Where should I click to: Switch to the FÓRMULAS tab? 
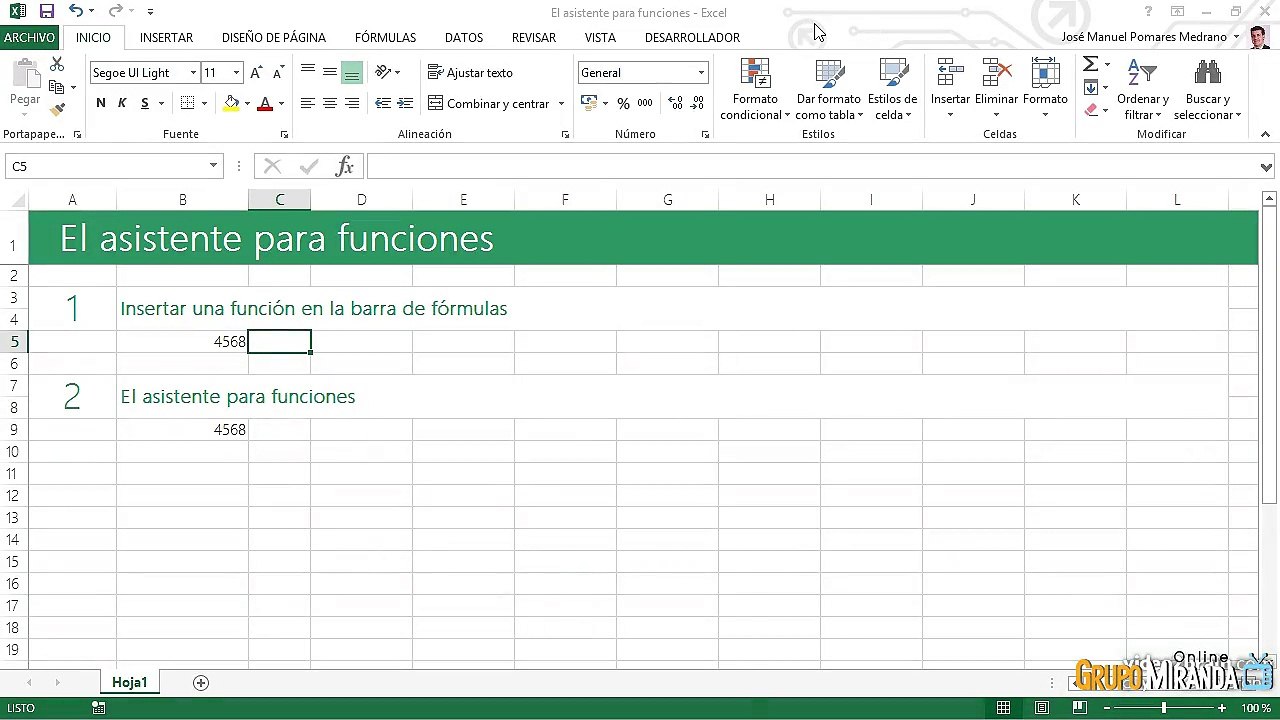click(385, 37)
